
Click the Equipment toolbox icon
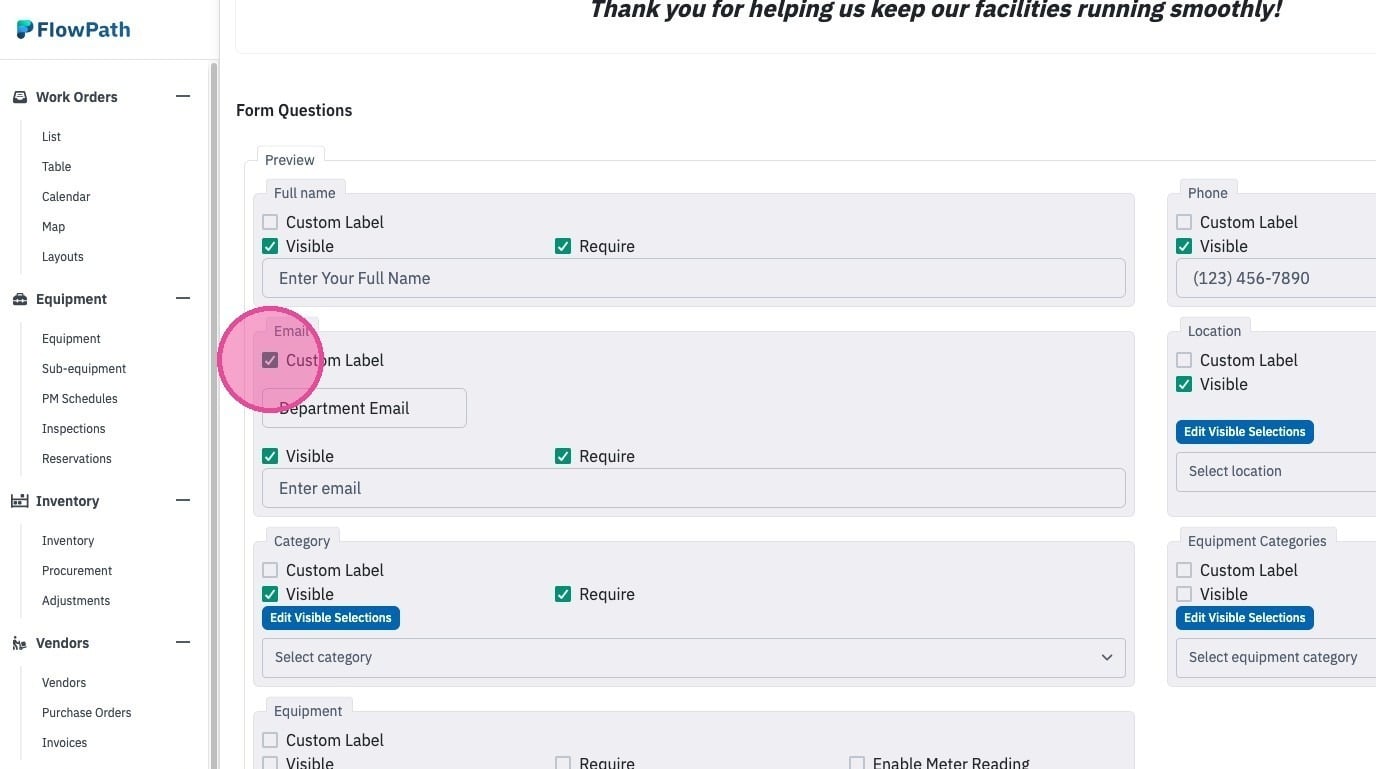click(19, 299)
